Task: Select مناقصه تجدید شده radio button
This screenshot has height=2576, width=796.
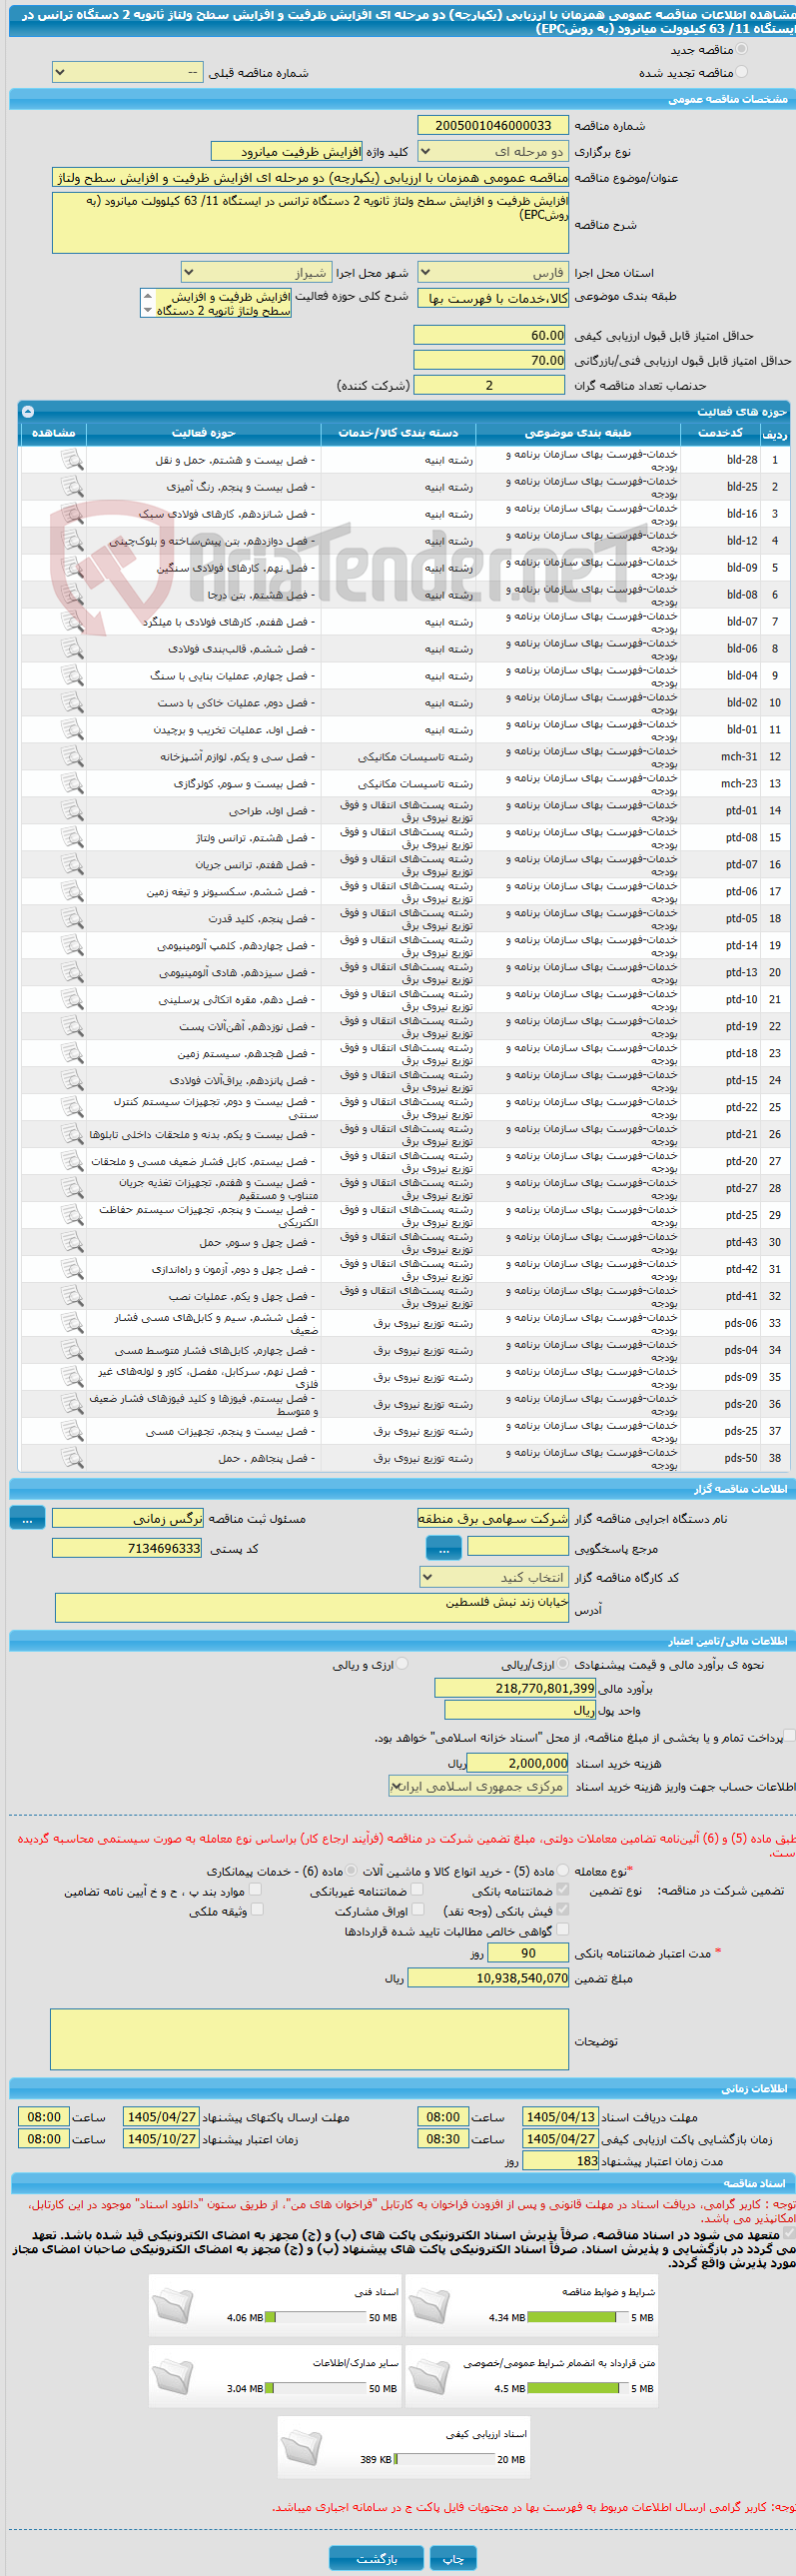Action: (741, 72)
